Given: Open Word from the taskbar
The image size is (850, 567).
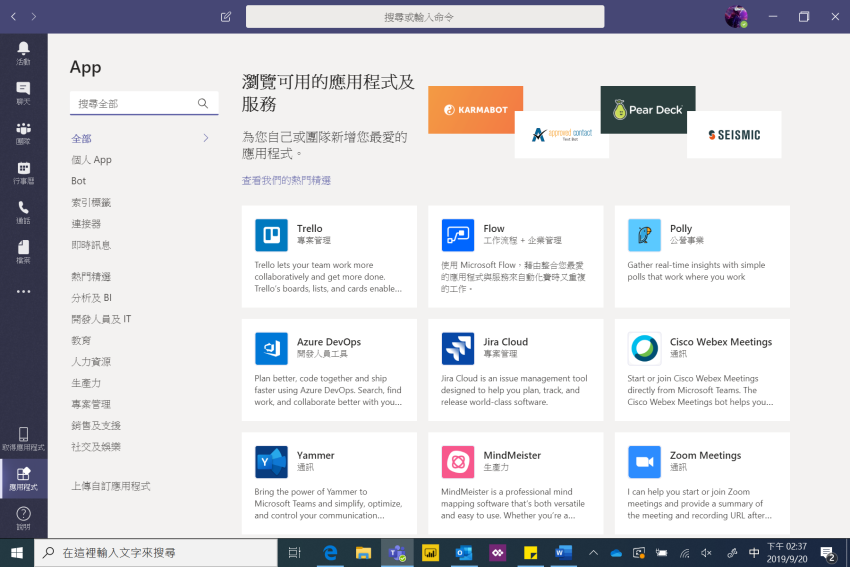Looking at the screenshot, I should tap(564, 553).
